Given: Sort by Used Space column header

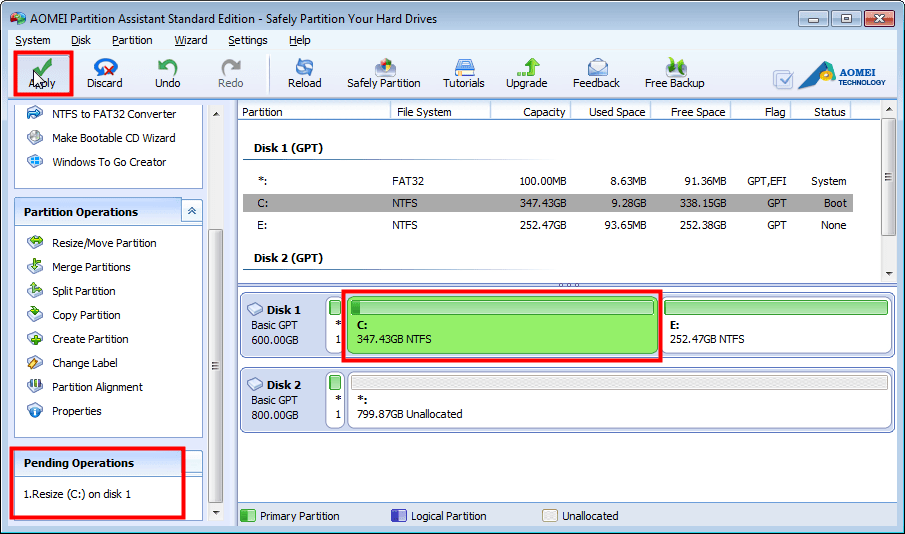Looking at the screenshot, I should click(x=611, y=112).
